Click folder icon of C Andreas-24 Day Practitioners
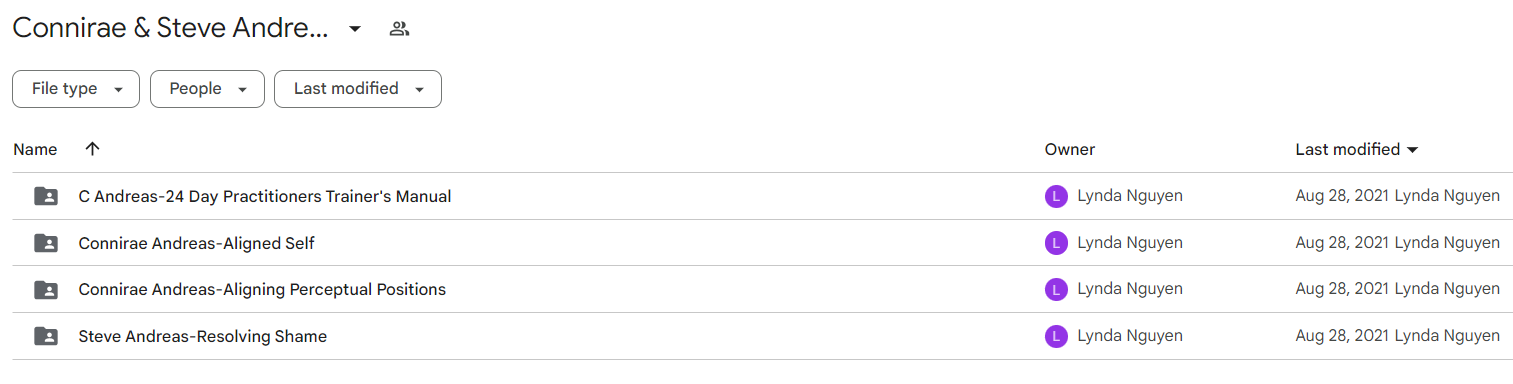The width and height of the screenshot is (1513, 384). (45, 196)
